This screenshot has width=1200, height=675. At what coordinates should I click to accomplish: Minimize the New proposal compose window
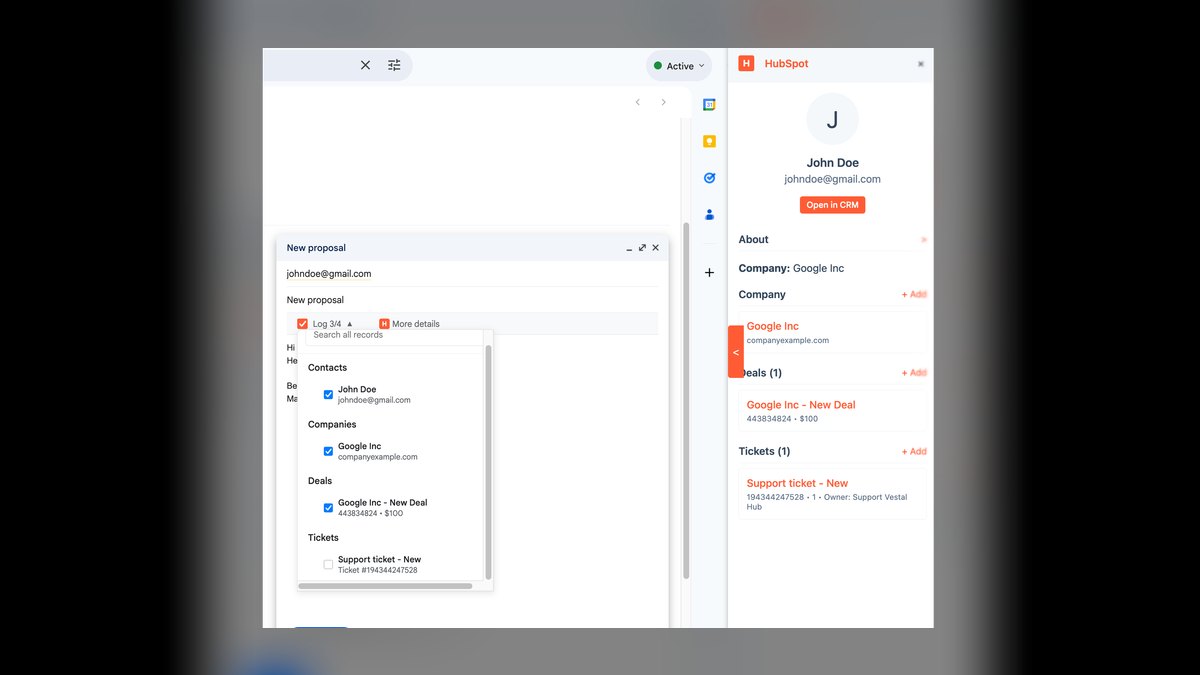click(x=629, y=248)
